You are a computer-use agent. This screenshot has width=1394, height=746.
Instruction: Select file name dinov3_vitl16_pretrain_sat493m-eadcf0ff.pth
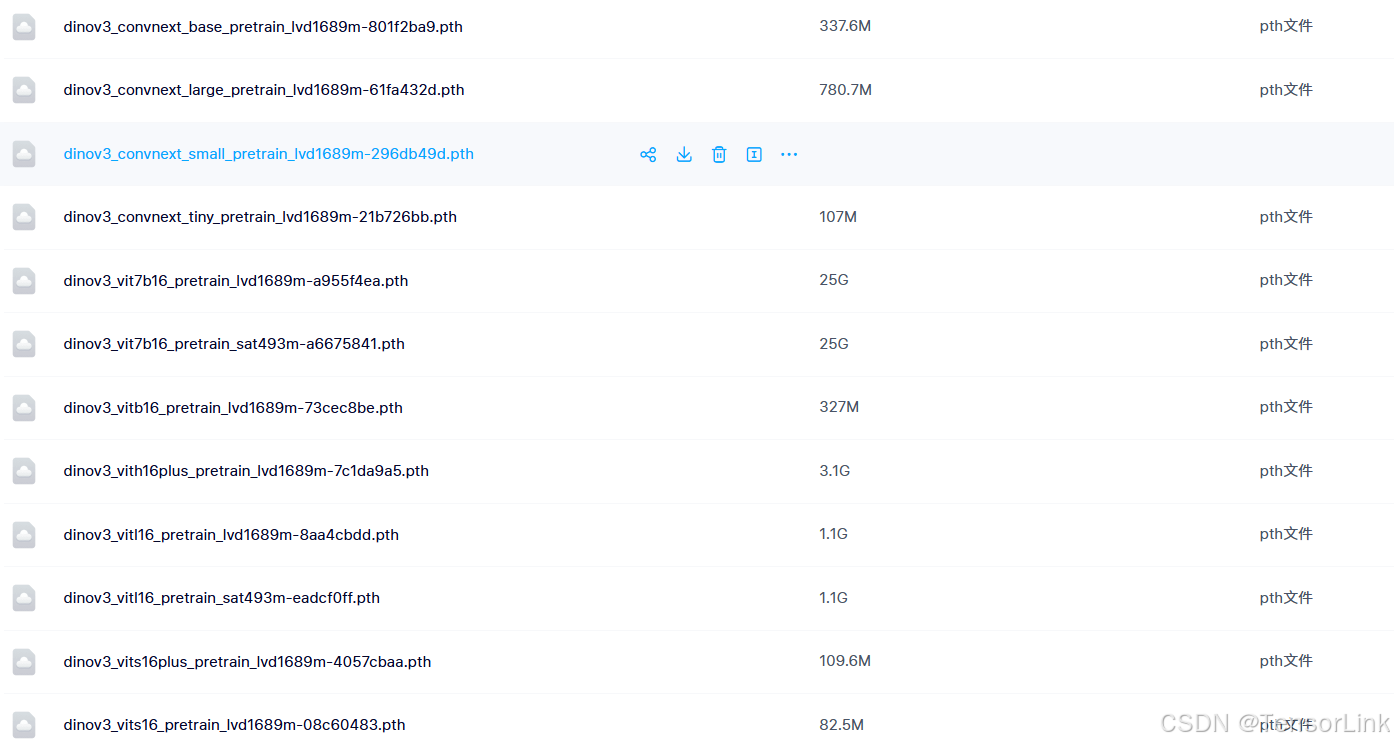(x=222, y=598)
